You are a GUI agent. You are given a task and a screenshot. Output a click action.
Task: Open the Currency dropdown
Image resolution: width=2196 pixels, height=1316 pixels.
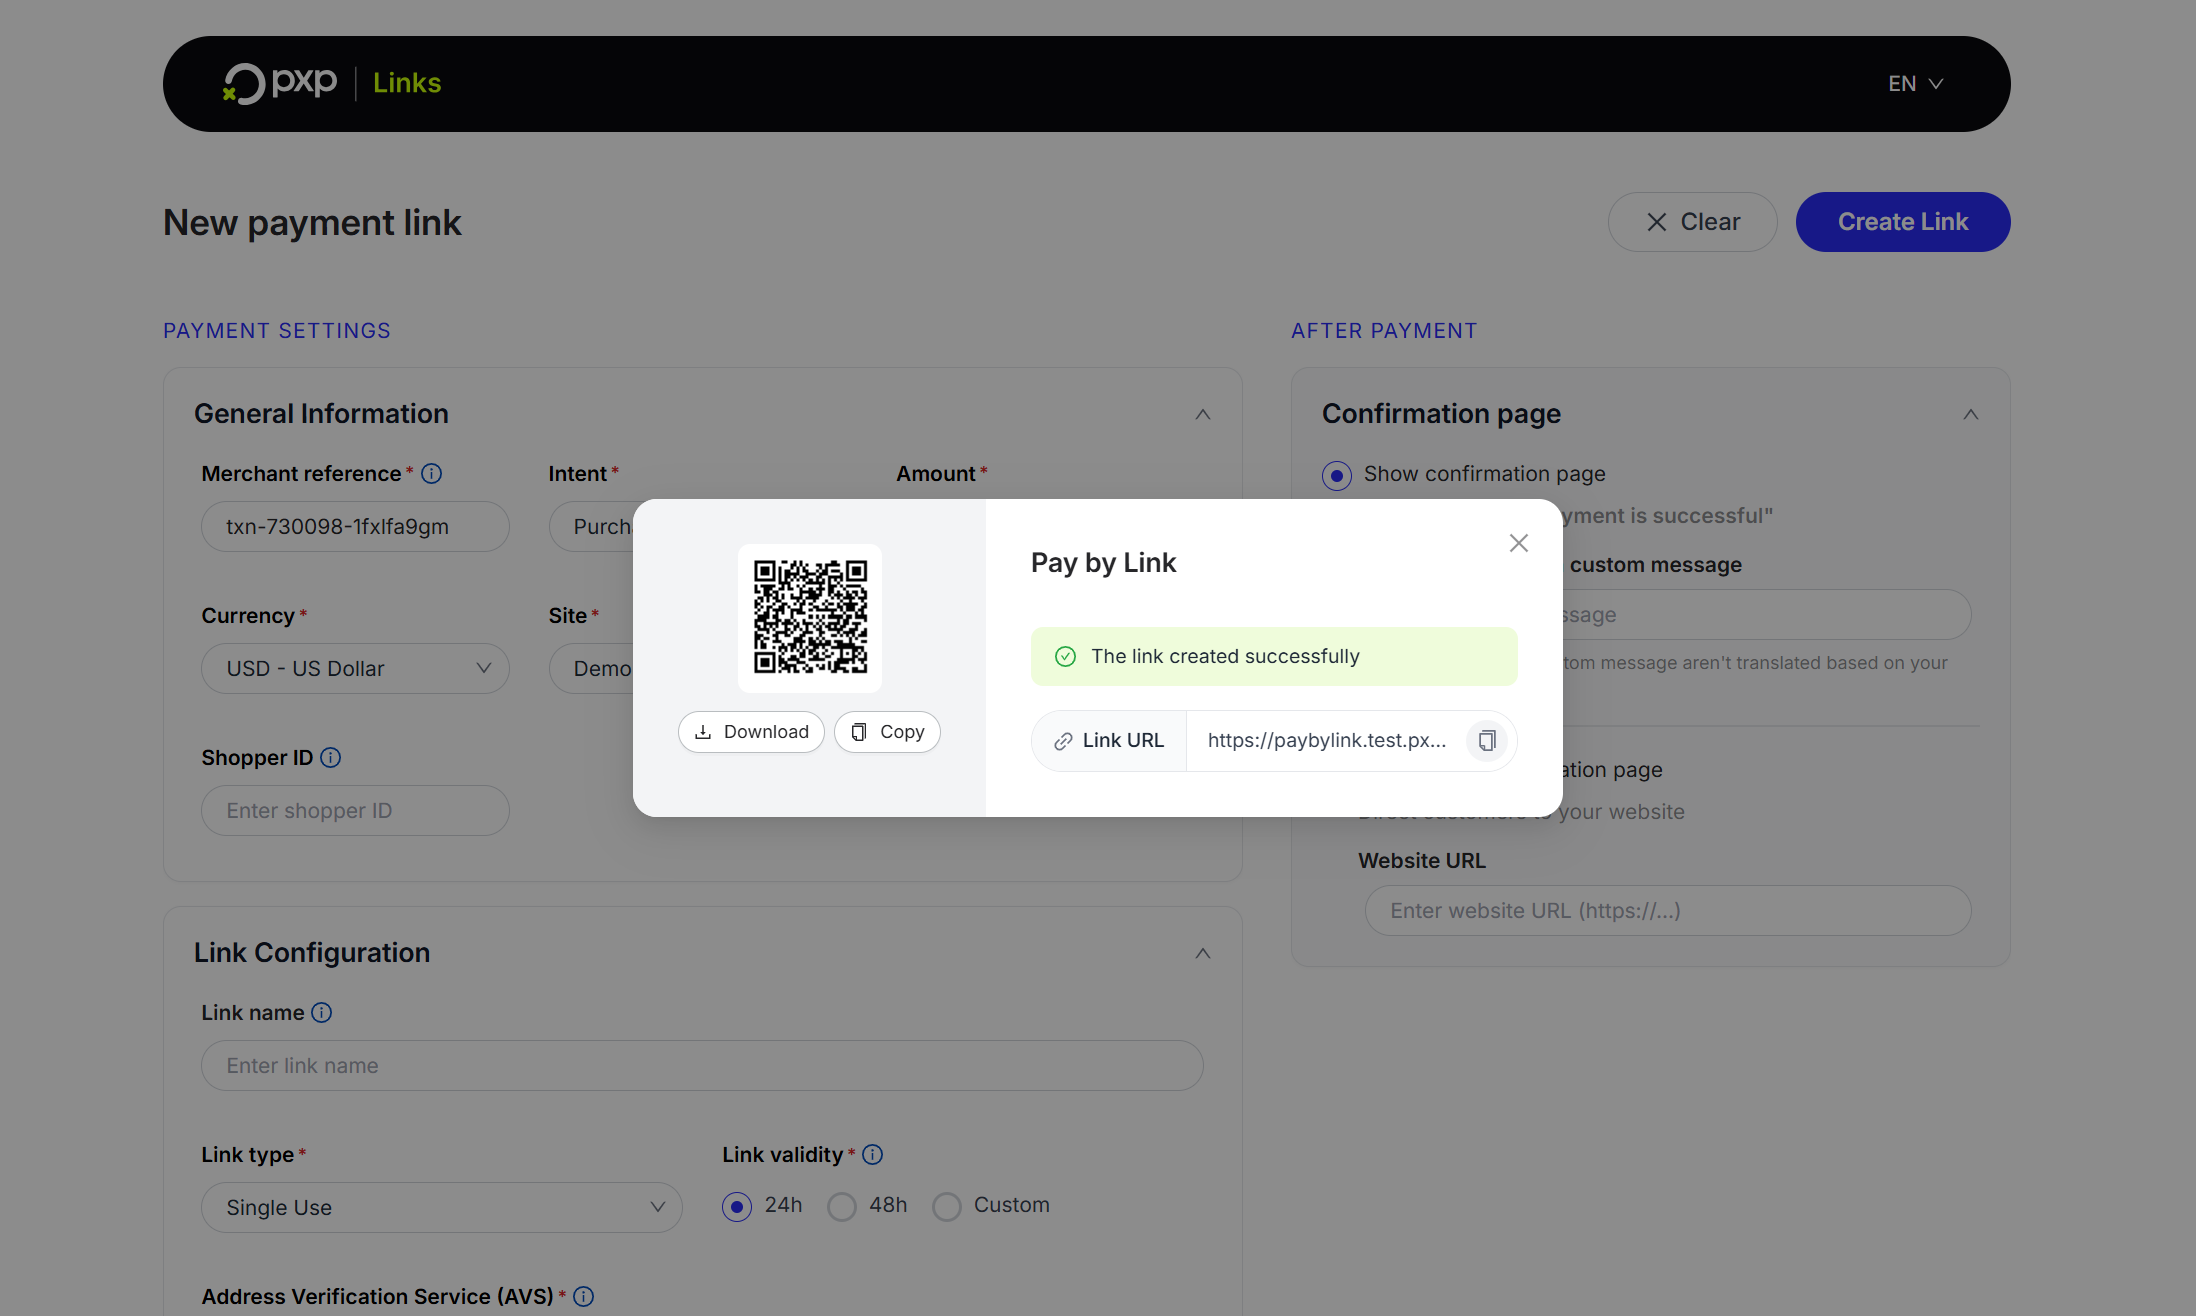pos(355,668)
